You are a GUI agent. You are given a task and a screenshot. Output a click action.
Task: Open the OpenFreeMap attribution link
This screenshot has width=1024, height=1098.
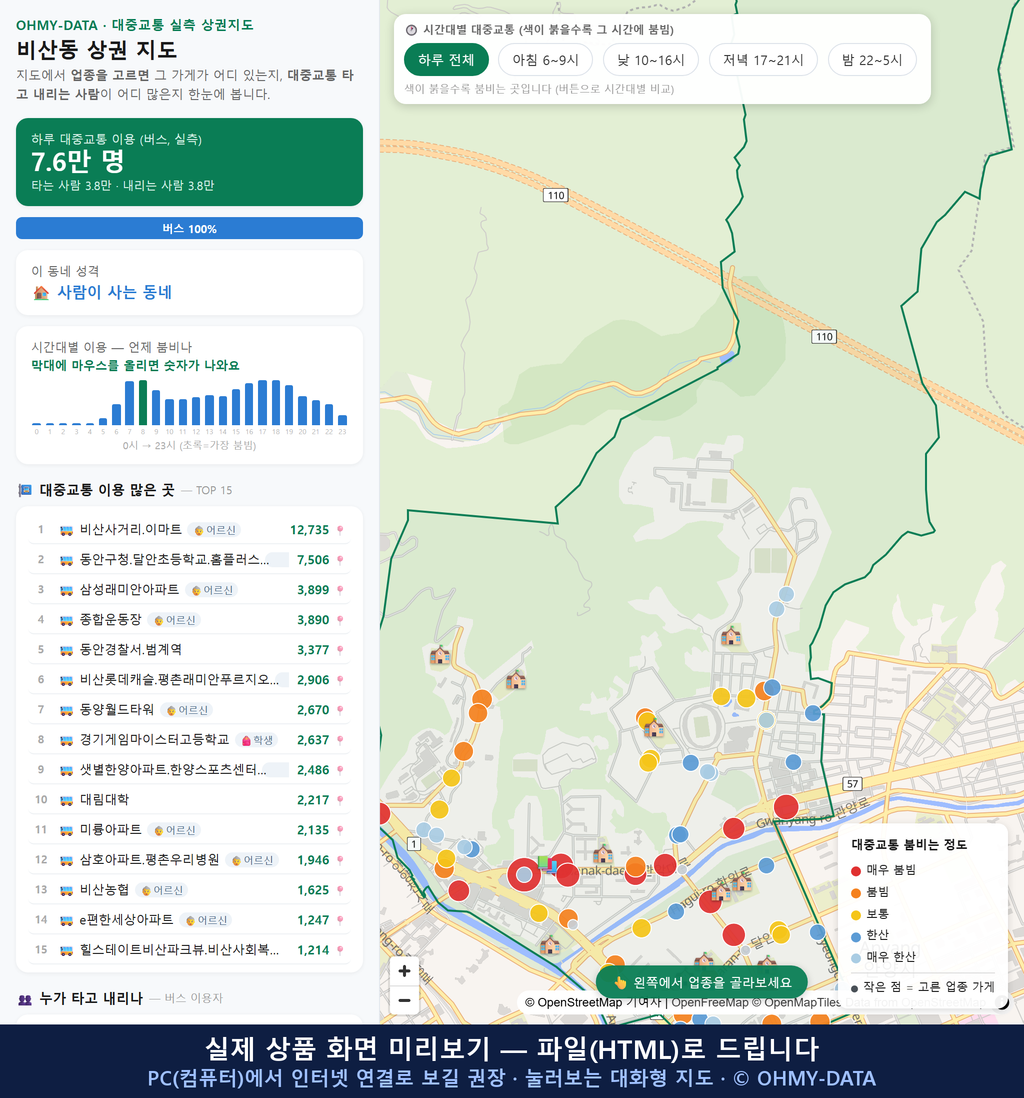click(710, 1003)
